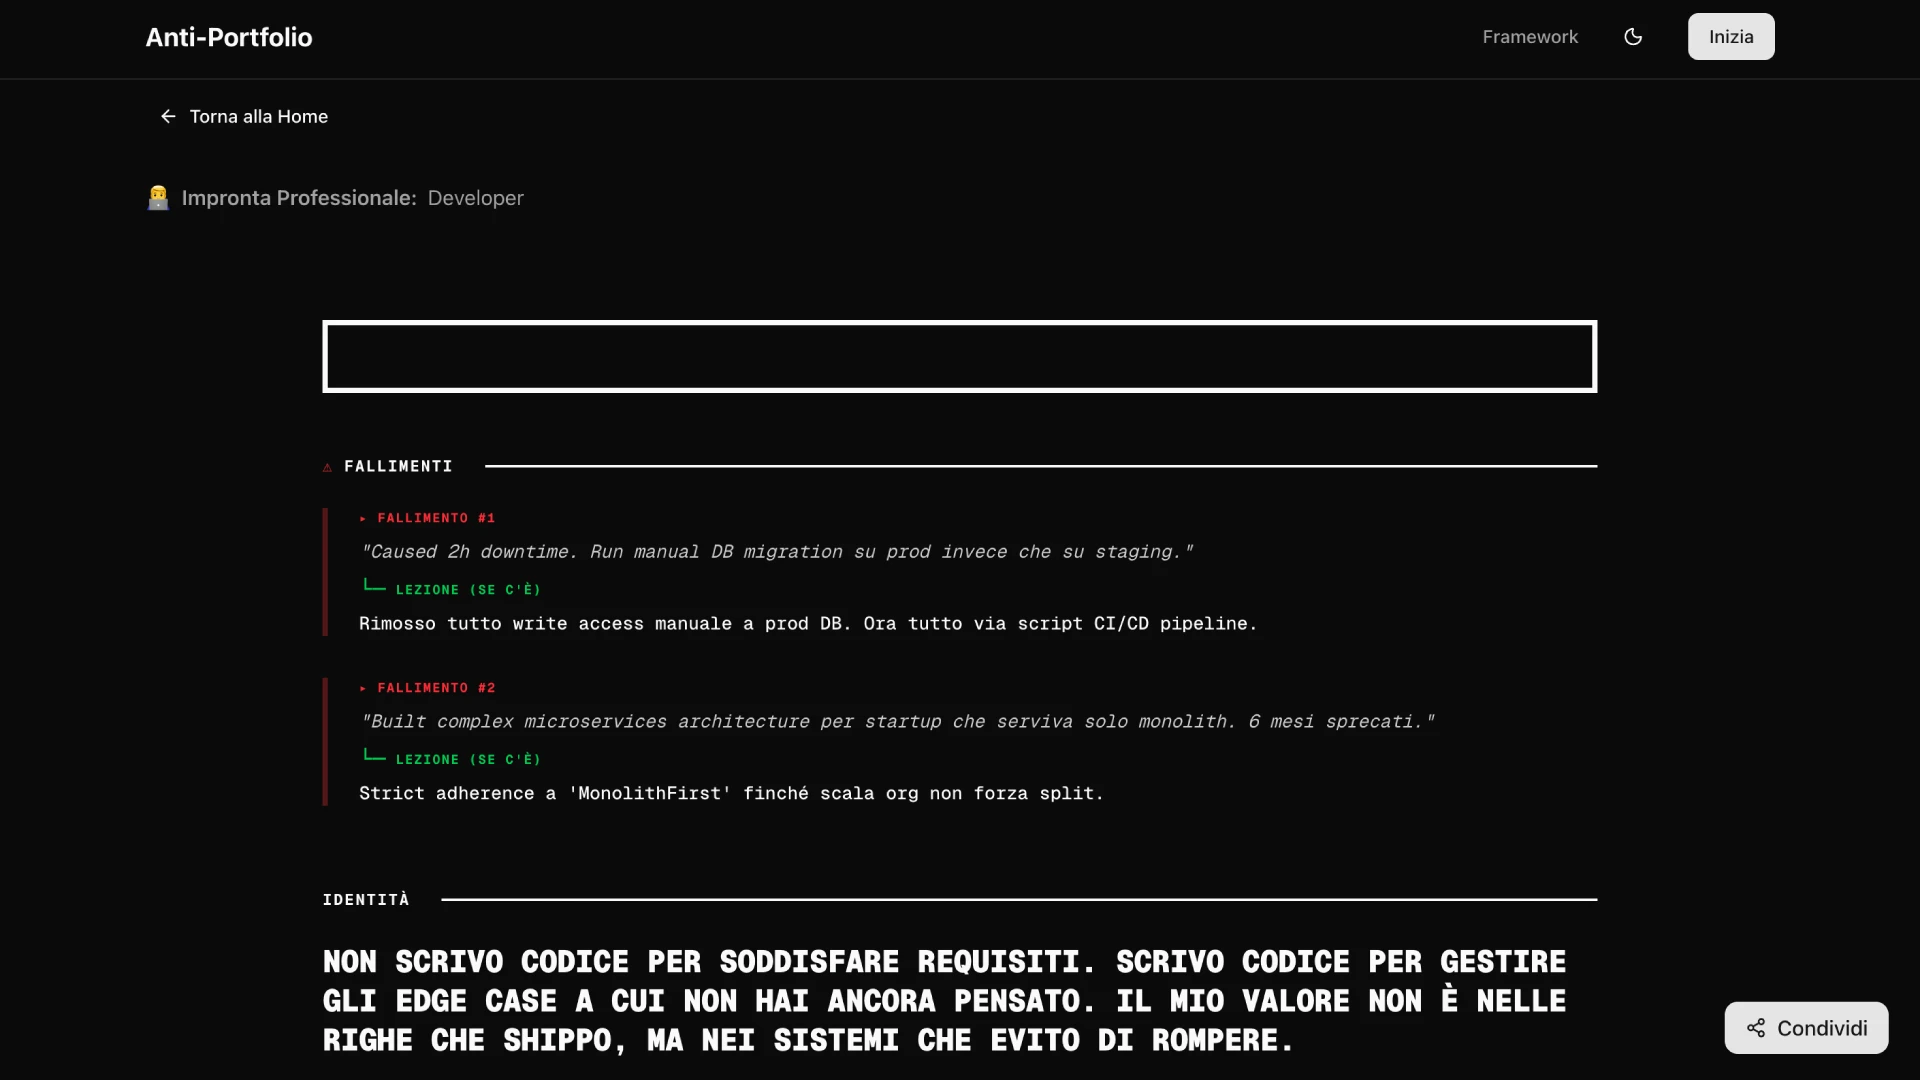Click the back arrow next to Torna alla Home
1920x1080 pixels.
click(x=167, y=116)
